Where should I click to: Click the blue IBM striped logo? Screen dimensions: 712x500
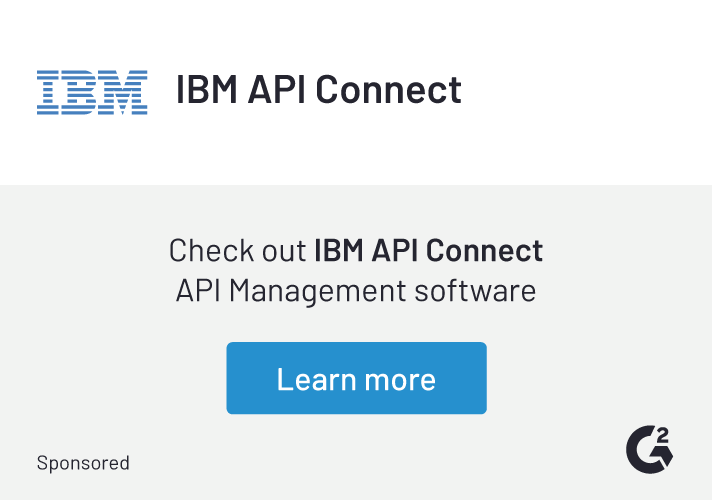point(92,92)
